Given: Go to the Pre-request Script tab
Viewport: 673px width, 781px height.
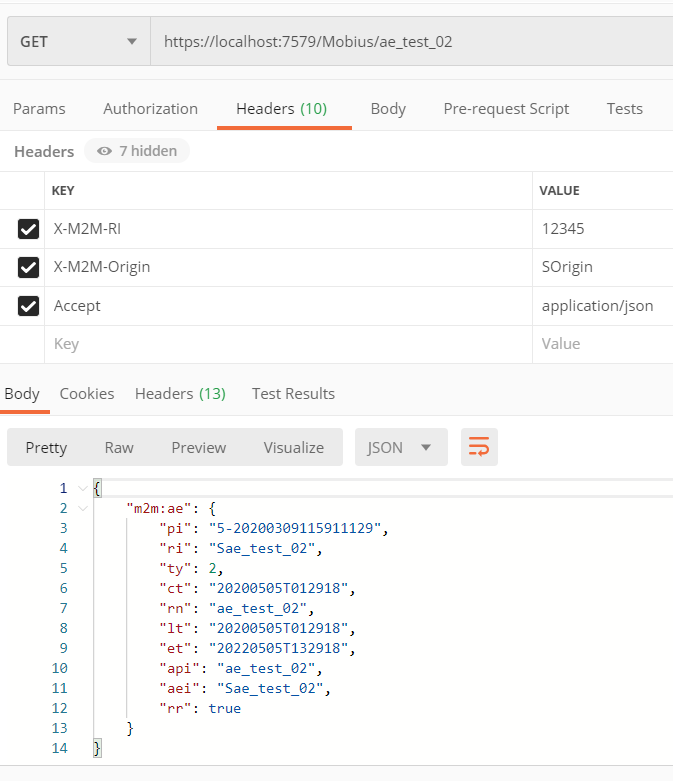Looking at the screenshot, I should (x=506, y=109).
